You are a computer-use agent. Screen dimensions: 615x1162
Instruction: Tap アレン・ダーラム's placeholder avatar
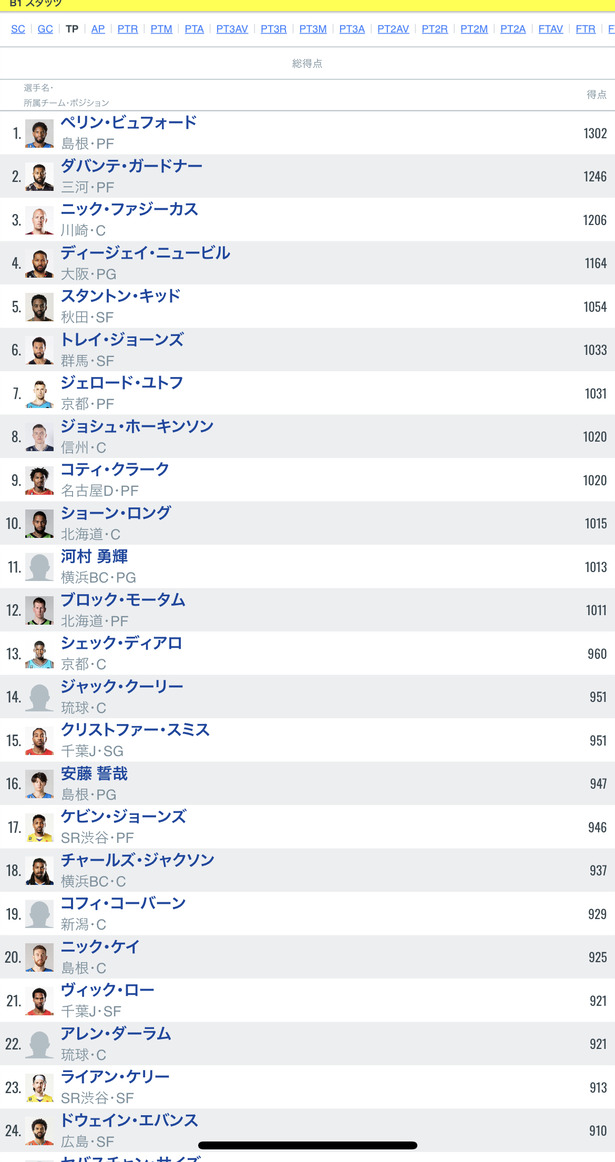coord(39,1044)
